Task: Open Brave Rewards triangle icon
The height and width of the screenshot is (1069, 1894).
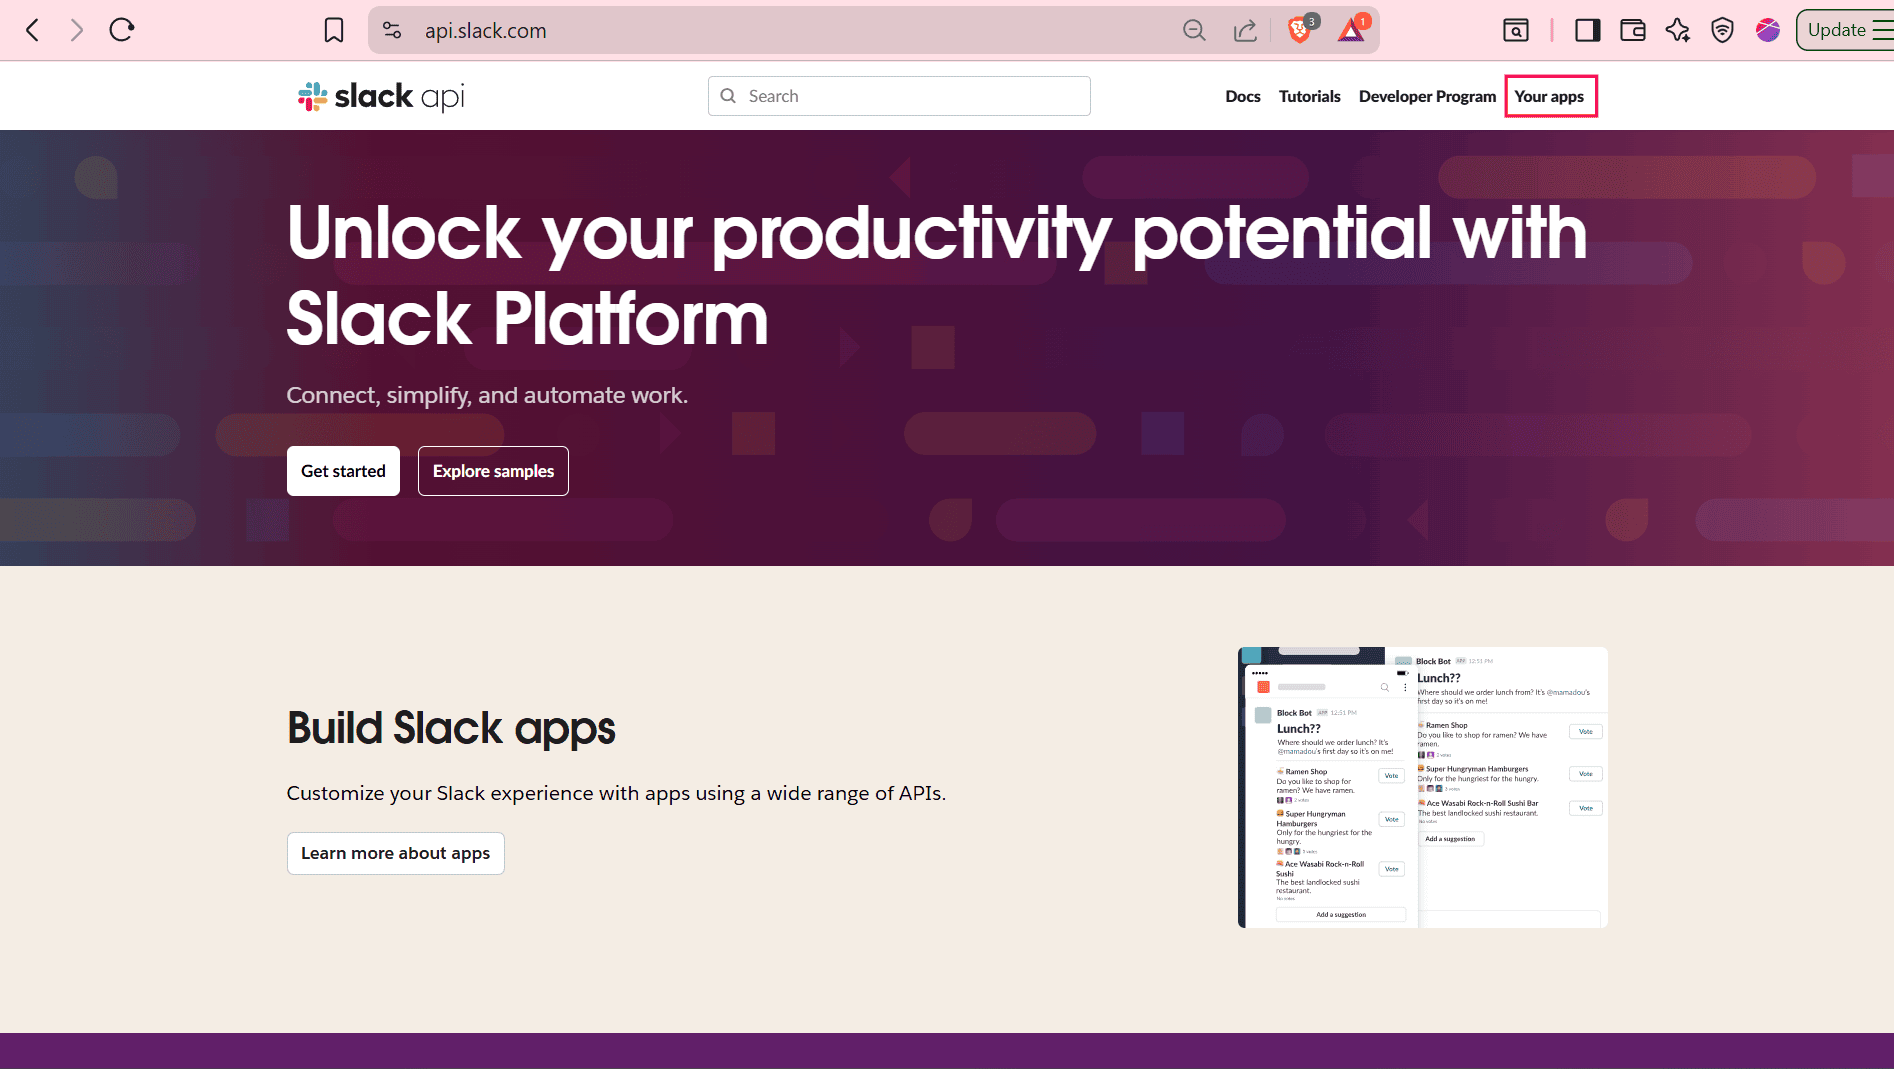Action: click(1353, 29)
